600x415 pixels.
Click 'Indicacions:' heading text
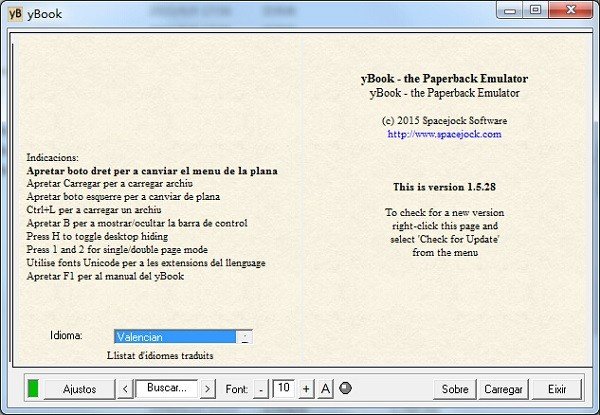(52, 157)
